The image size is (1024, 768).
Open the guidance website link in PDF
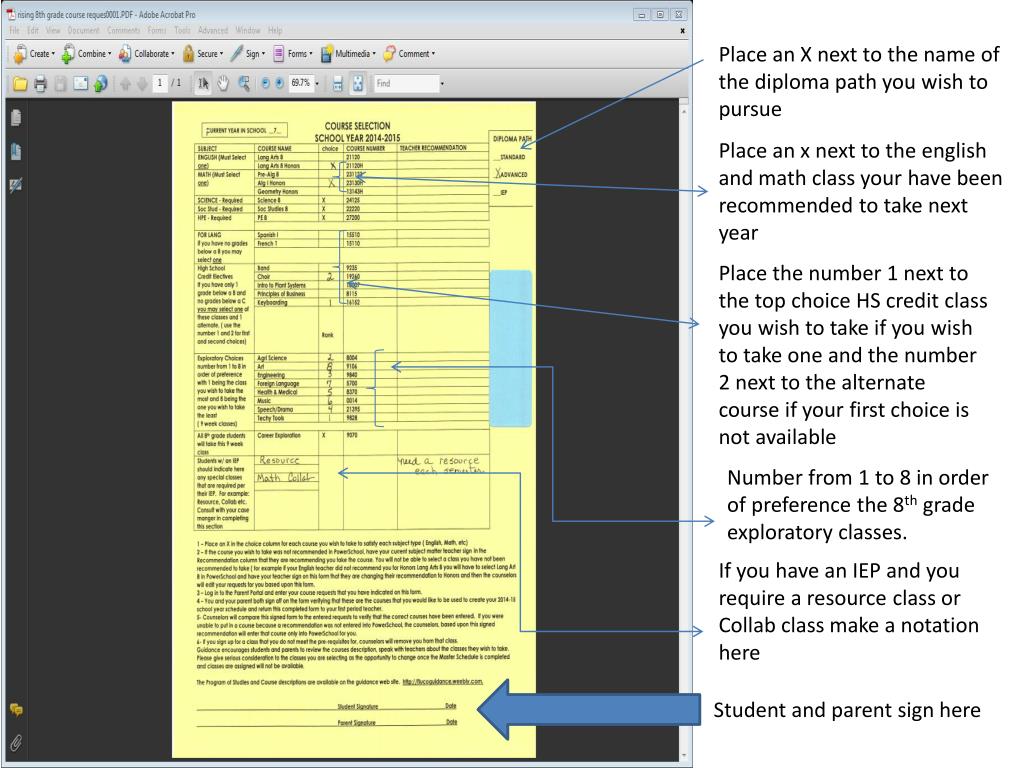point(443,682)
